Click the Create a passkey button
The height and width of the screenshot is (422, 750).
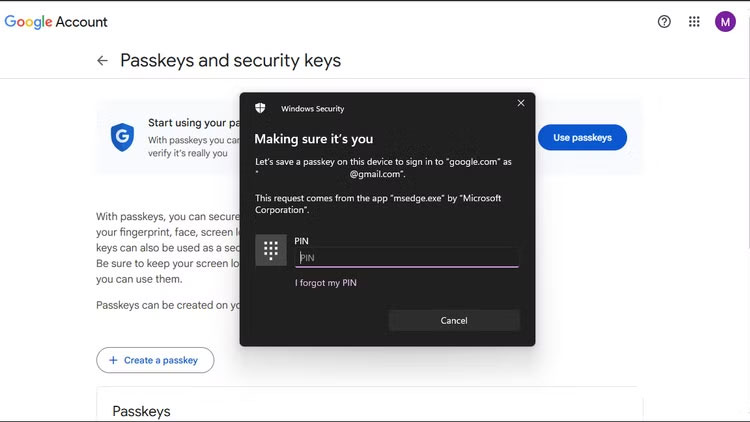pyautogui.click(x=155, y=360)
